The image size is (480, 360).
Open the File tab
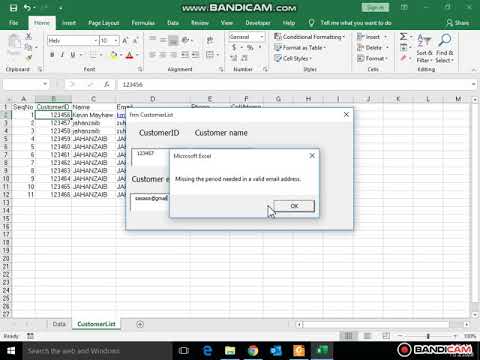pos(14,23)
